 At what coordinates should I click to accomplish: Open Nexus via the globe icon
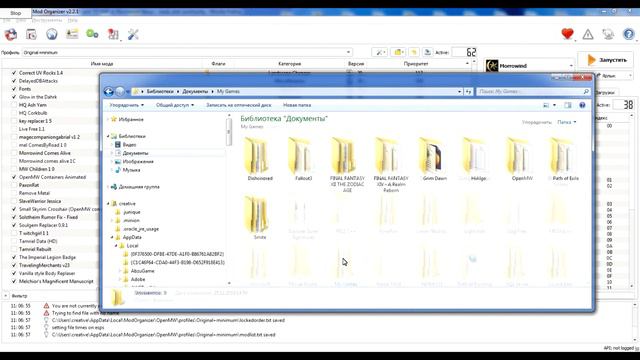[x=52, y=35]
